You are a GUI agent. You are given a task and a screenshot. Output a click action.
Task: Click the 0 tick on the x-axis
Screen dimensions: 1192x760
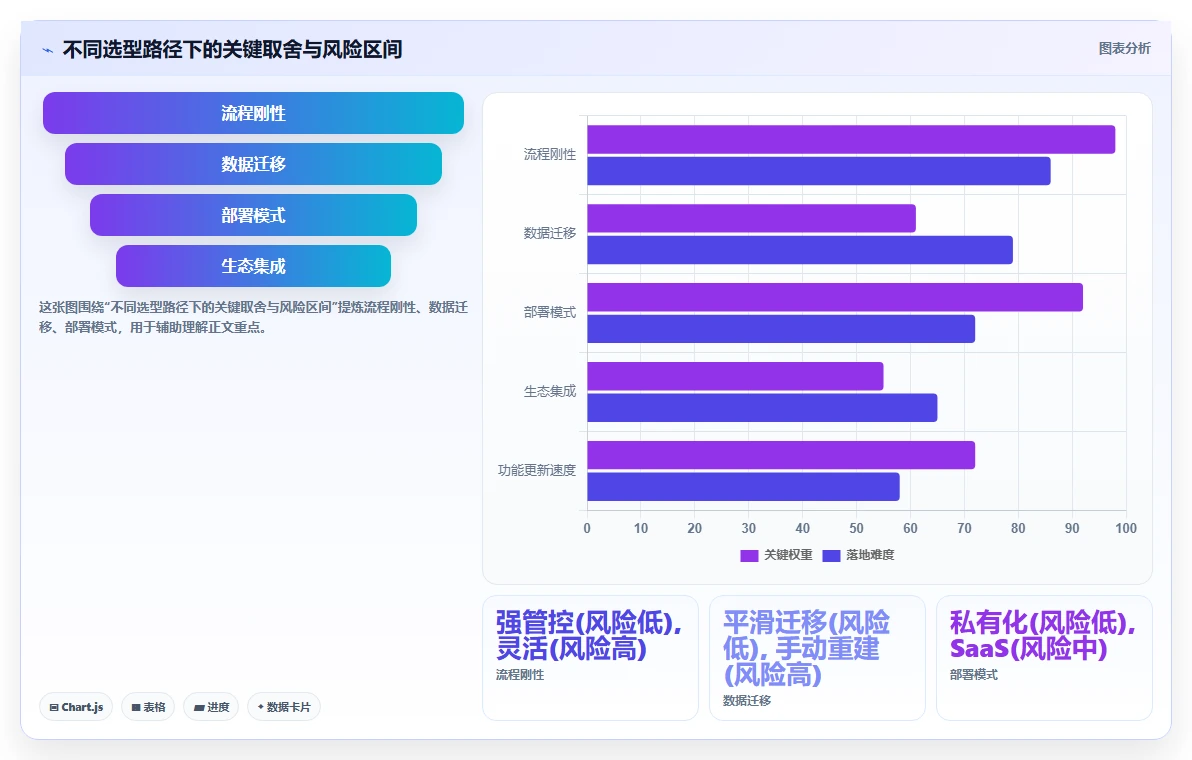pyautogui.click(x=587, y=528)
